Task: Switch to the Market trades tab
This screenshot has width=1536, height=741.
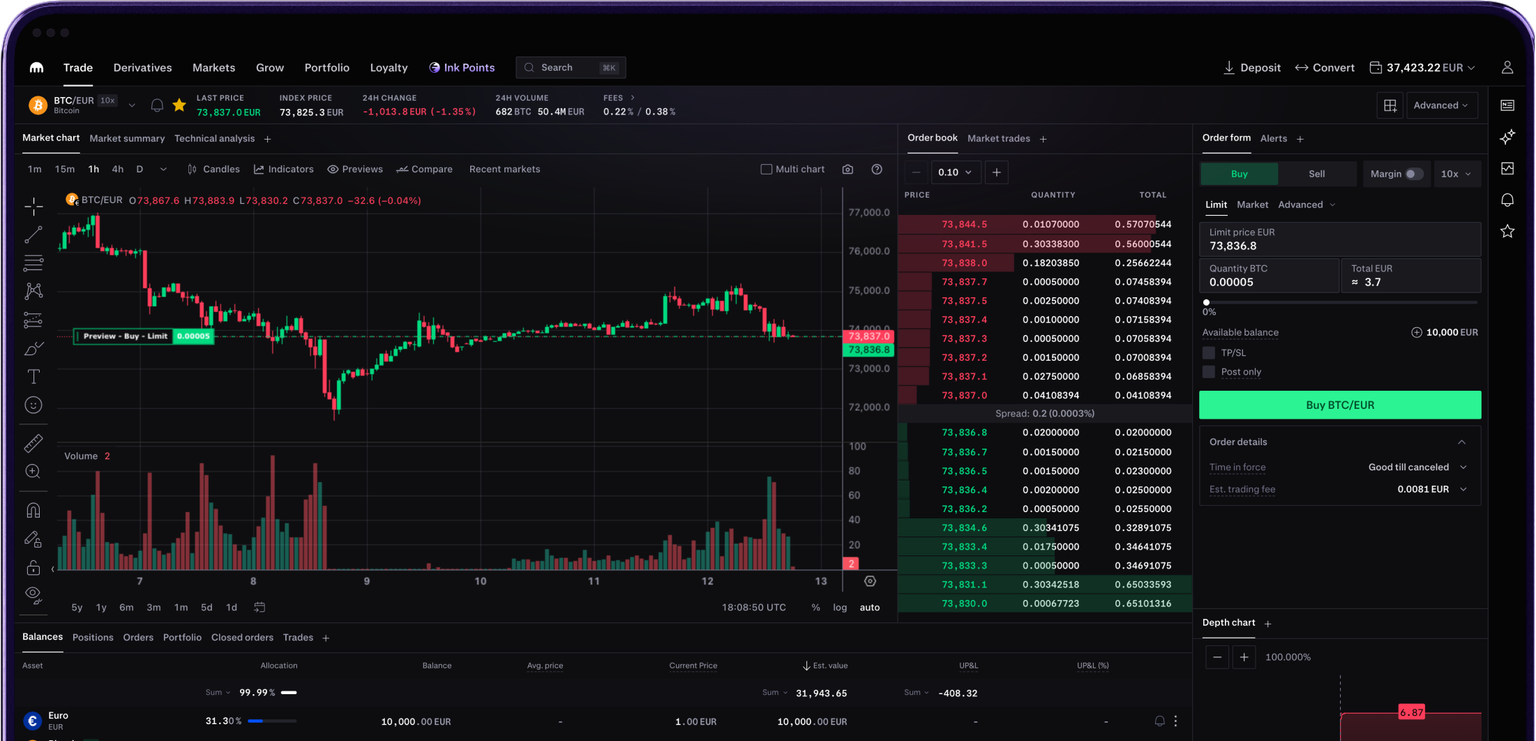Action: pos(999,139)
